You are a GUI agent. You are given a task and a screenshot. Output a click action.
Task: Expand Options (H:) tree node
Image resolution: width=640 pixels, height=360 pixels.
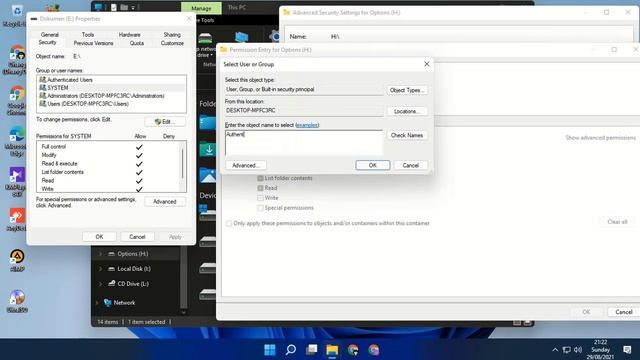coord(100,254)
